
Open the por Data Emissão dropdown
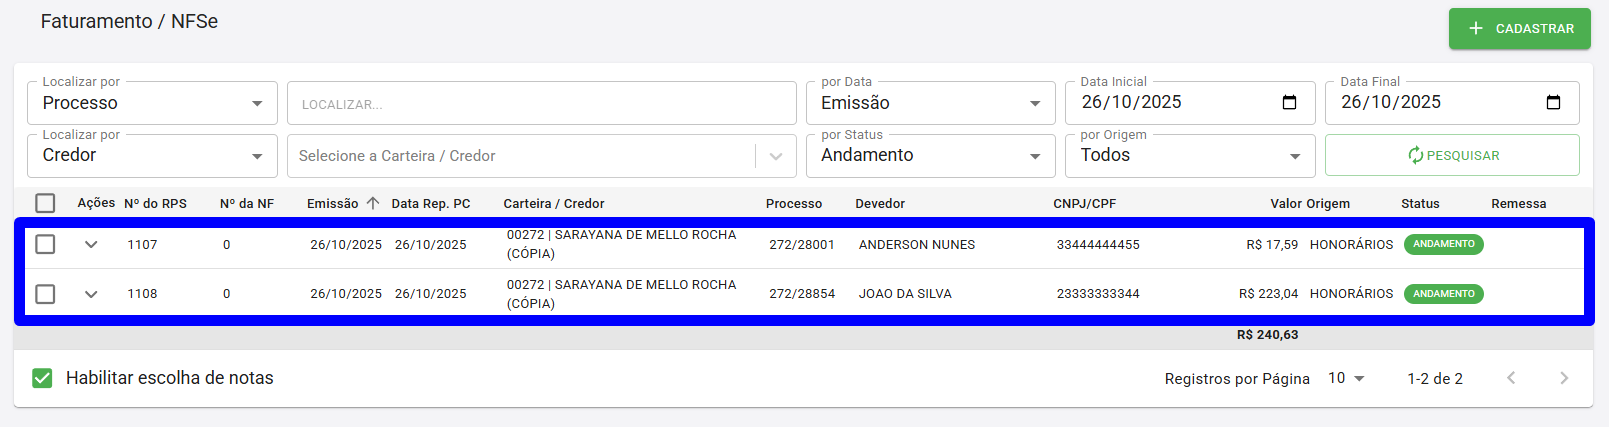click(931, 103)
